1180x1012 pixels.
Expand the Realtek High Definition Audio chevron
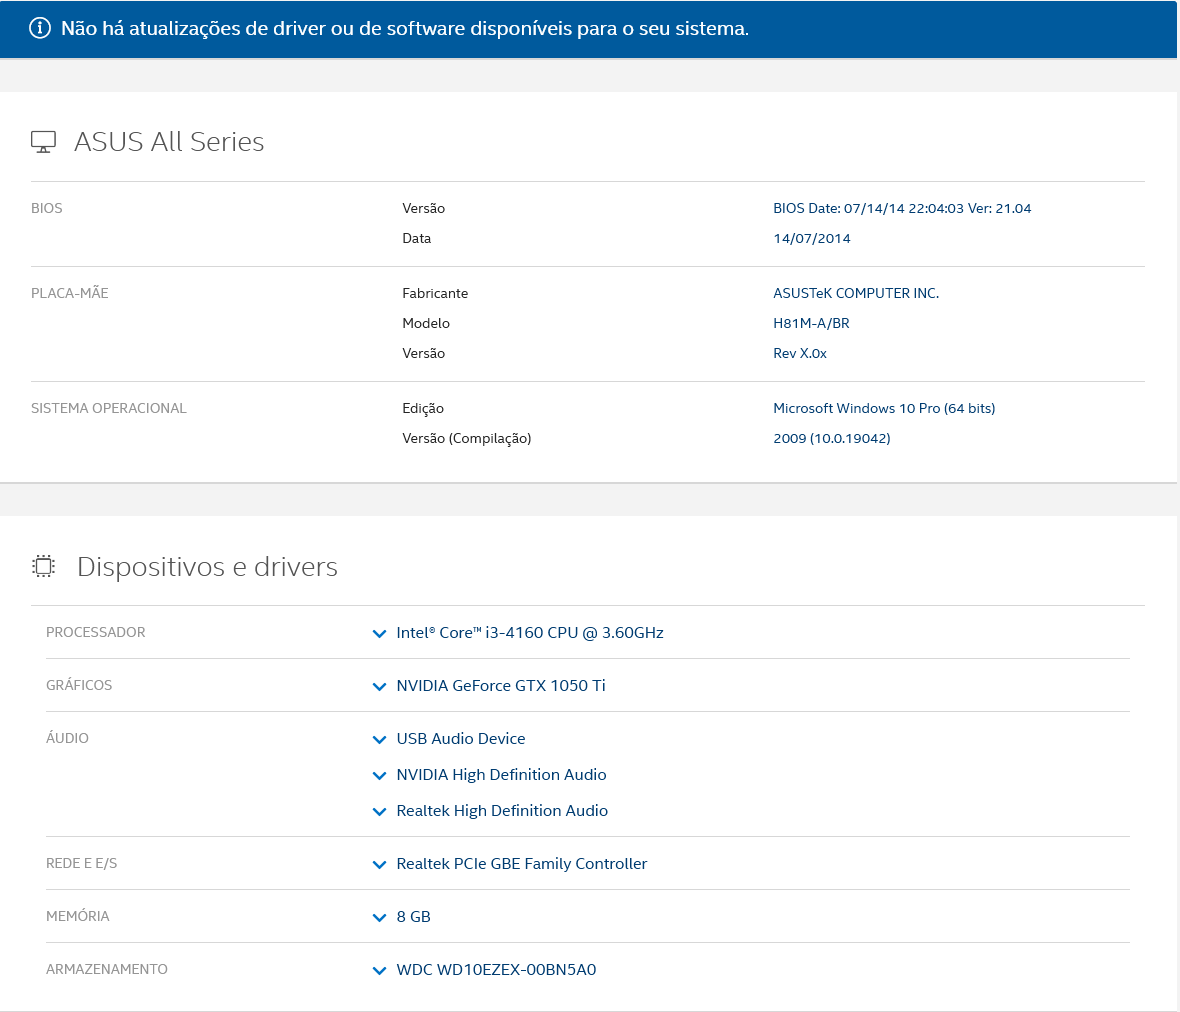pos(379,812)
